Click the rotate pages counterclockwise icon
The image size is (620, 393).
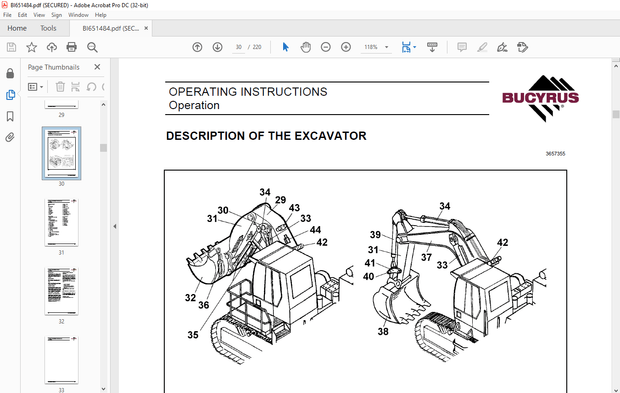(91, 87)
